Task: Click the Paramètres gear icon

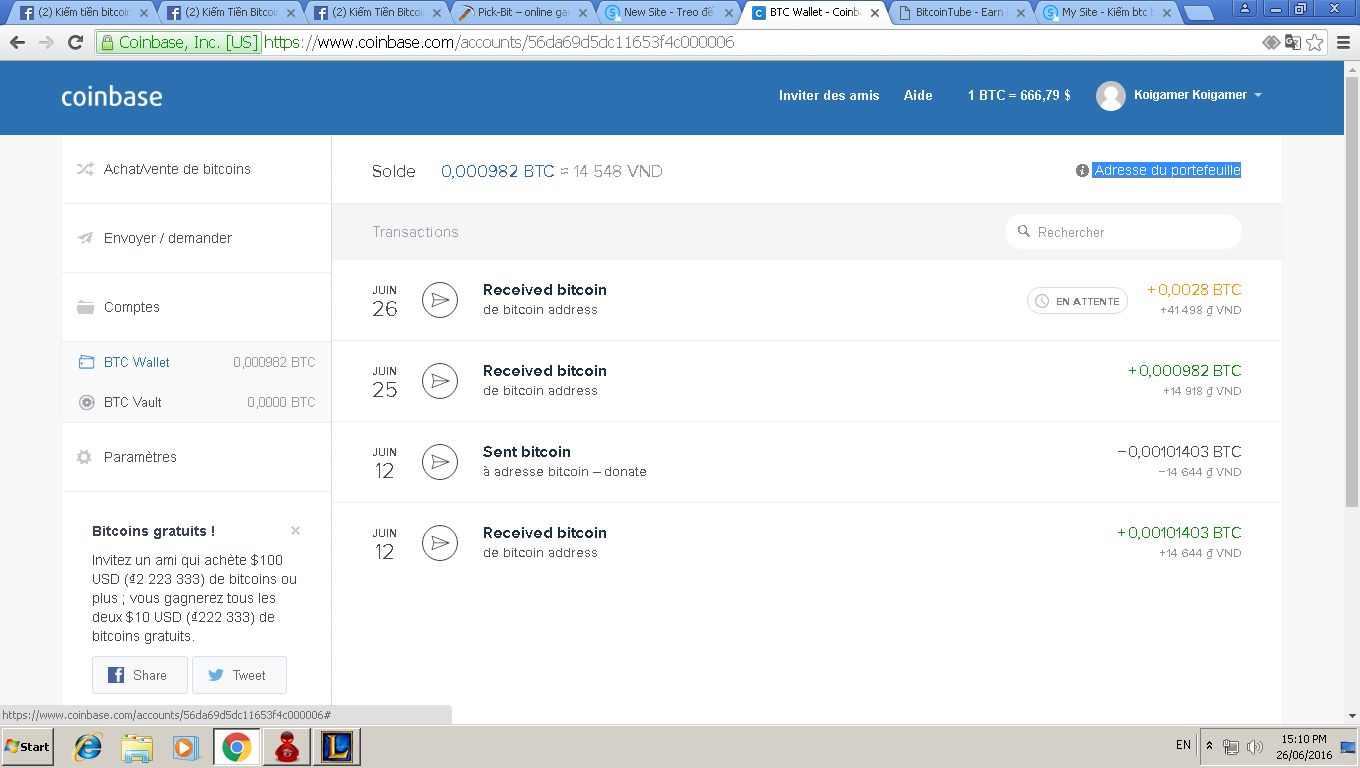Action: point(85,457)
